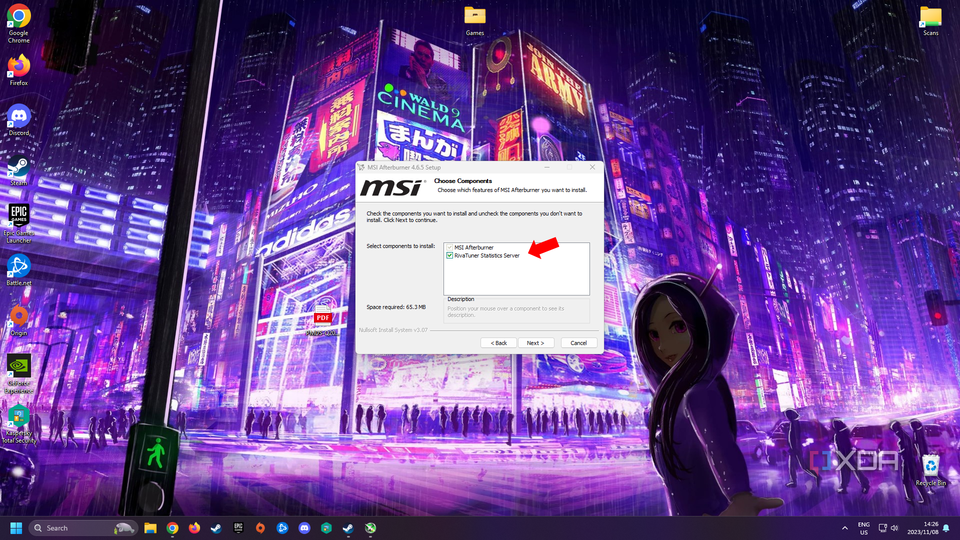960x540 pixels.
Task: Uncheck the RivaTuner Statistics Server checkbox
Action: 449,255
